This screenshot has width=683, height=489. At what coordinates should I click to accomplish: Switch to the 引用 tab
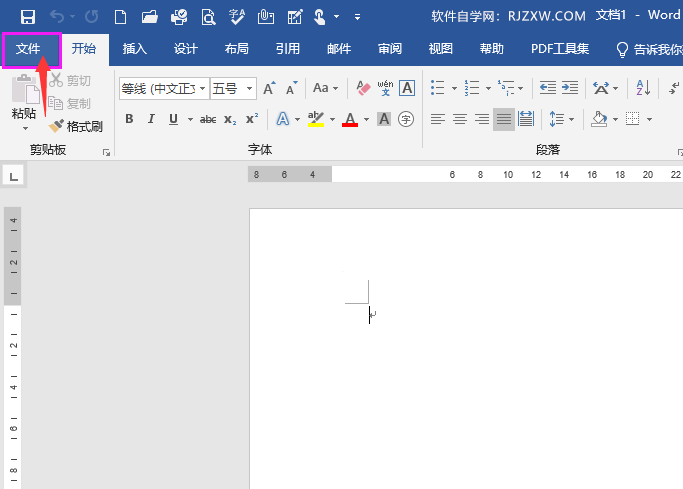[287, 49]
